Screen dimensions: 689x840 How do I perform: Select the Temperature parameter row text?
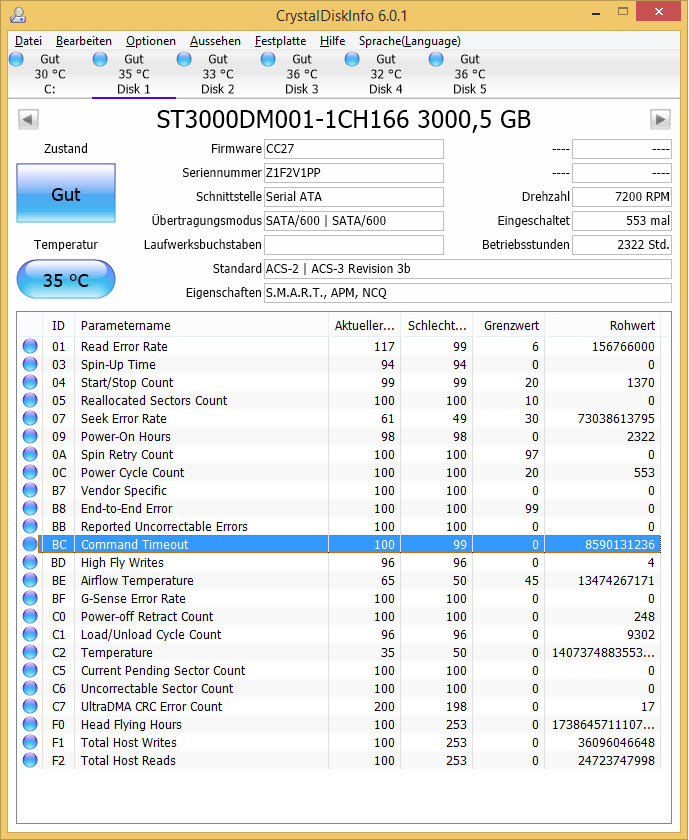116,652
